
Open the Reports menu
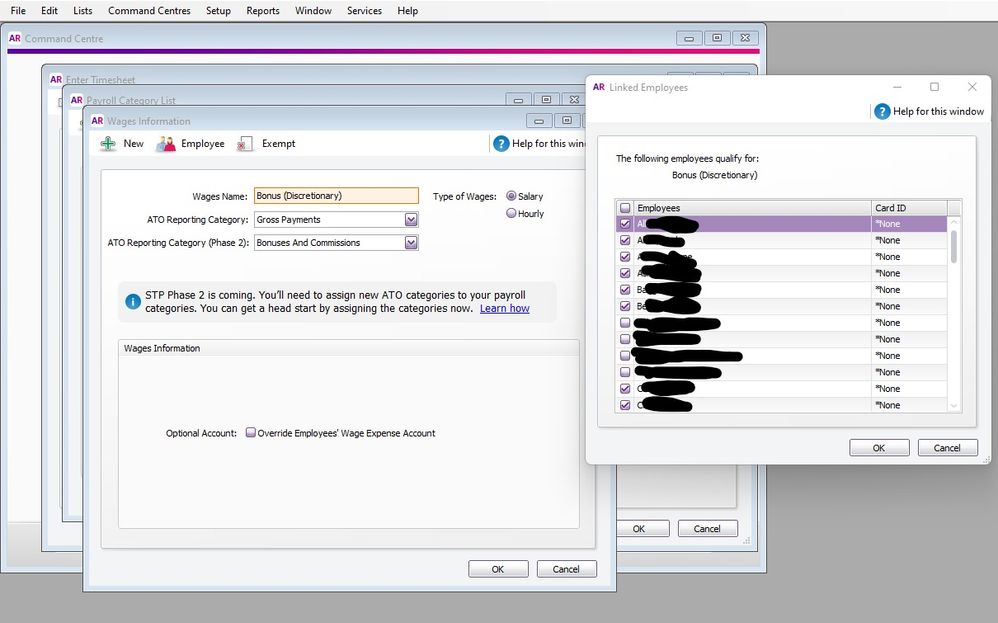click(263, 11)
